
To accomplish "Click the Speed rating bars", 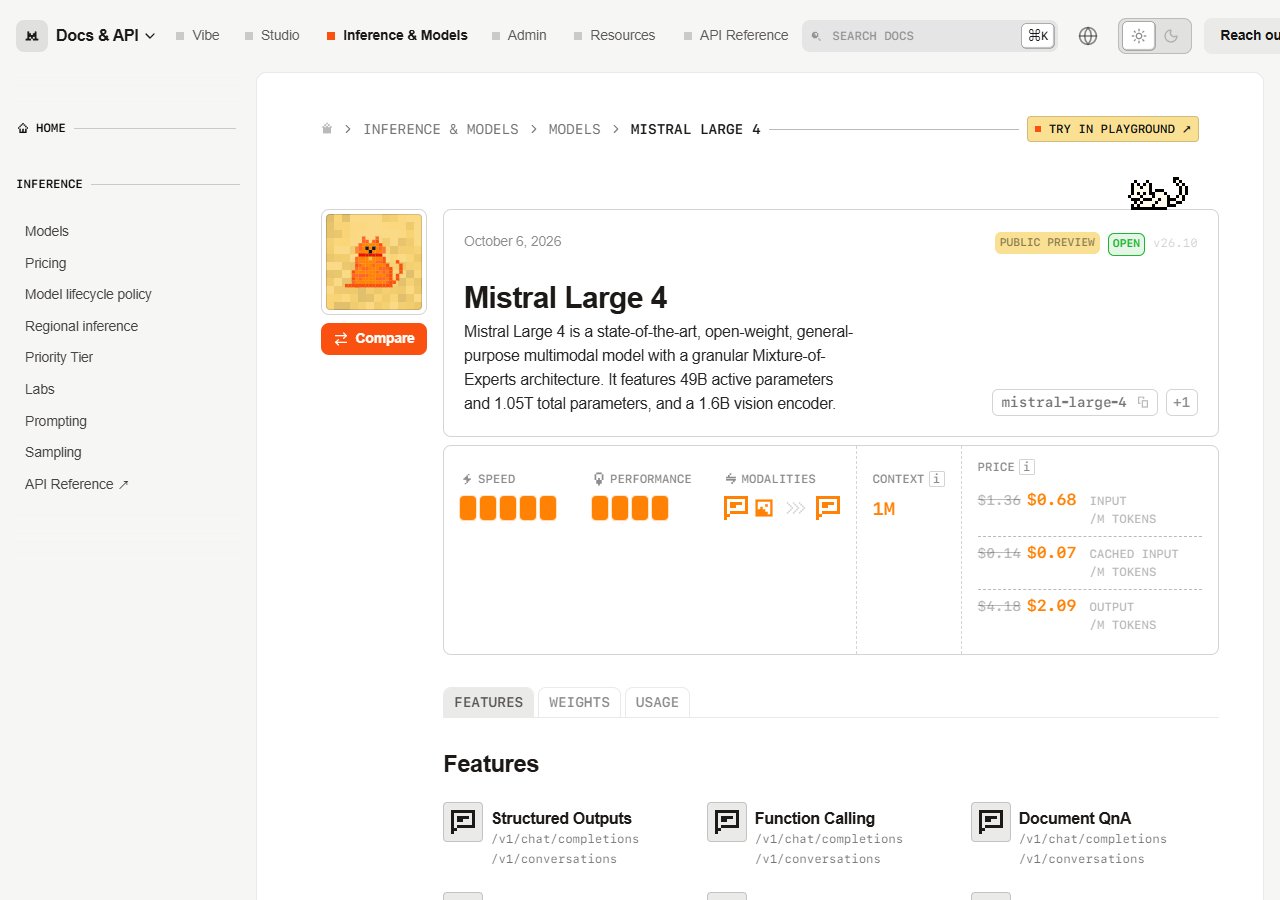I will coord(508,508).
